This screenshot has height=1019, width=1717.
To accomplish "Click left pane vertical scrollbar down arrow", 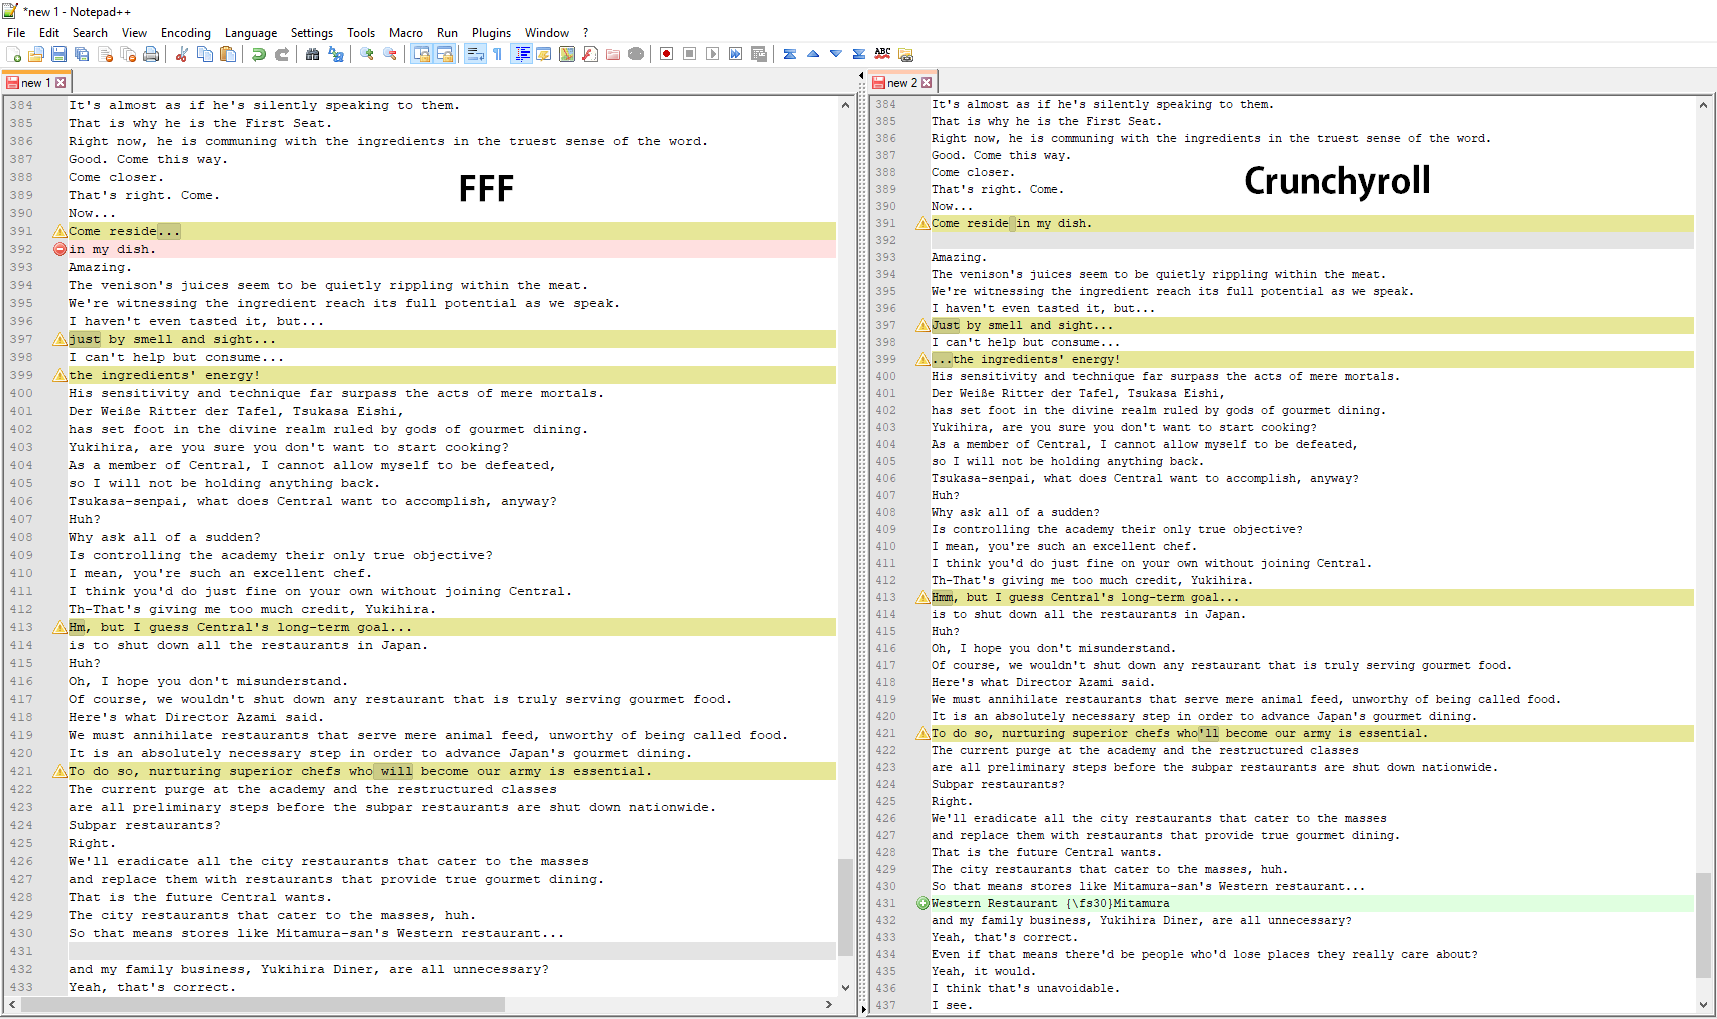I will click(x=846, y=988).
